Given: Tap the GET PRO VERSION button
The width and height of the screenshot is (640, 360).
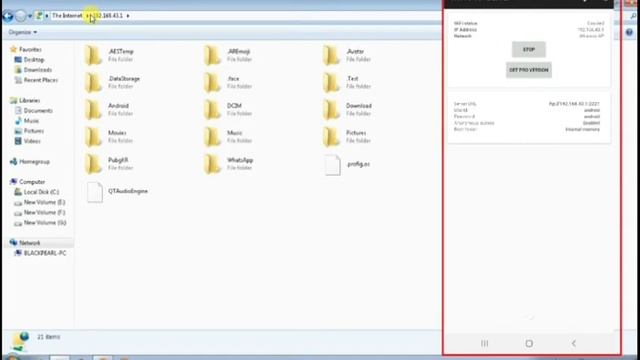Looking at the screenshot, I should click(529, 70).
